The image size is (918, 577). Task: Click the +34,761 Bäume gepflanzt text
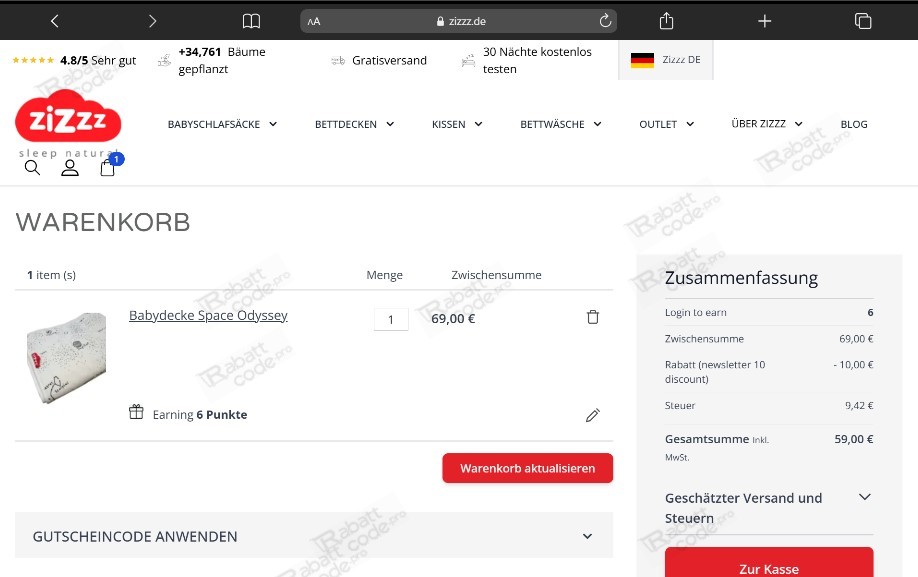pos(222,60)
